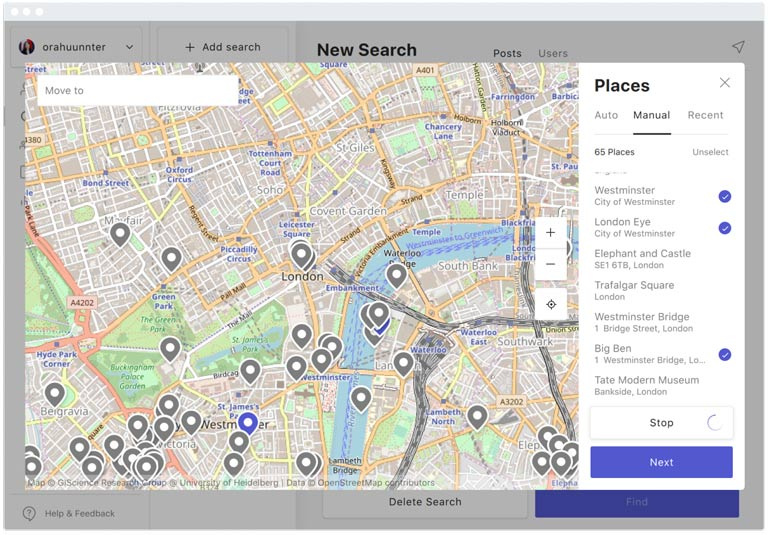The width and height of the screenshot is (768, 535).
Task: Click the map pin near Mayfair
Action: [120, 235]
